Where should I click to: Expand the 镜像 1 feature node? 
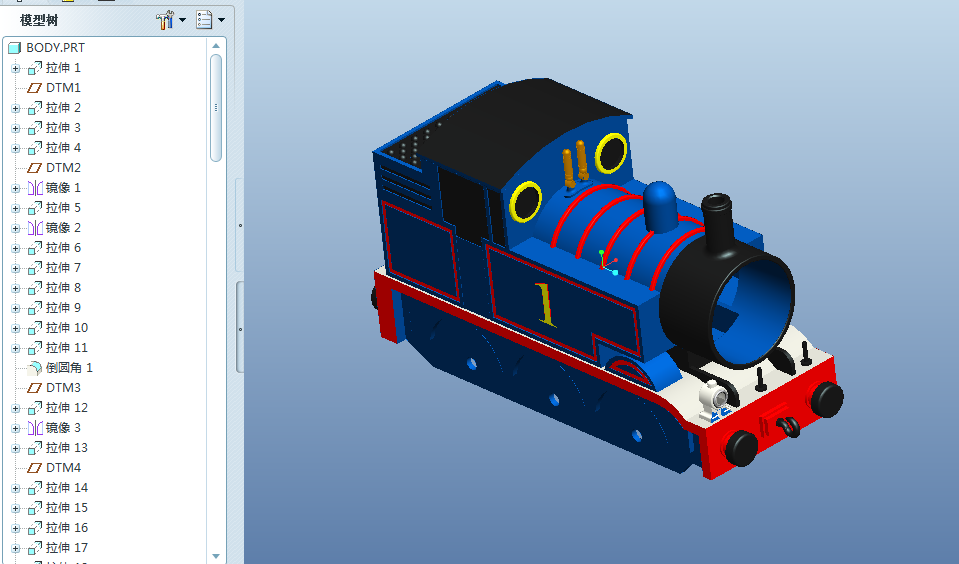[x=15, y=188]
